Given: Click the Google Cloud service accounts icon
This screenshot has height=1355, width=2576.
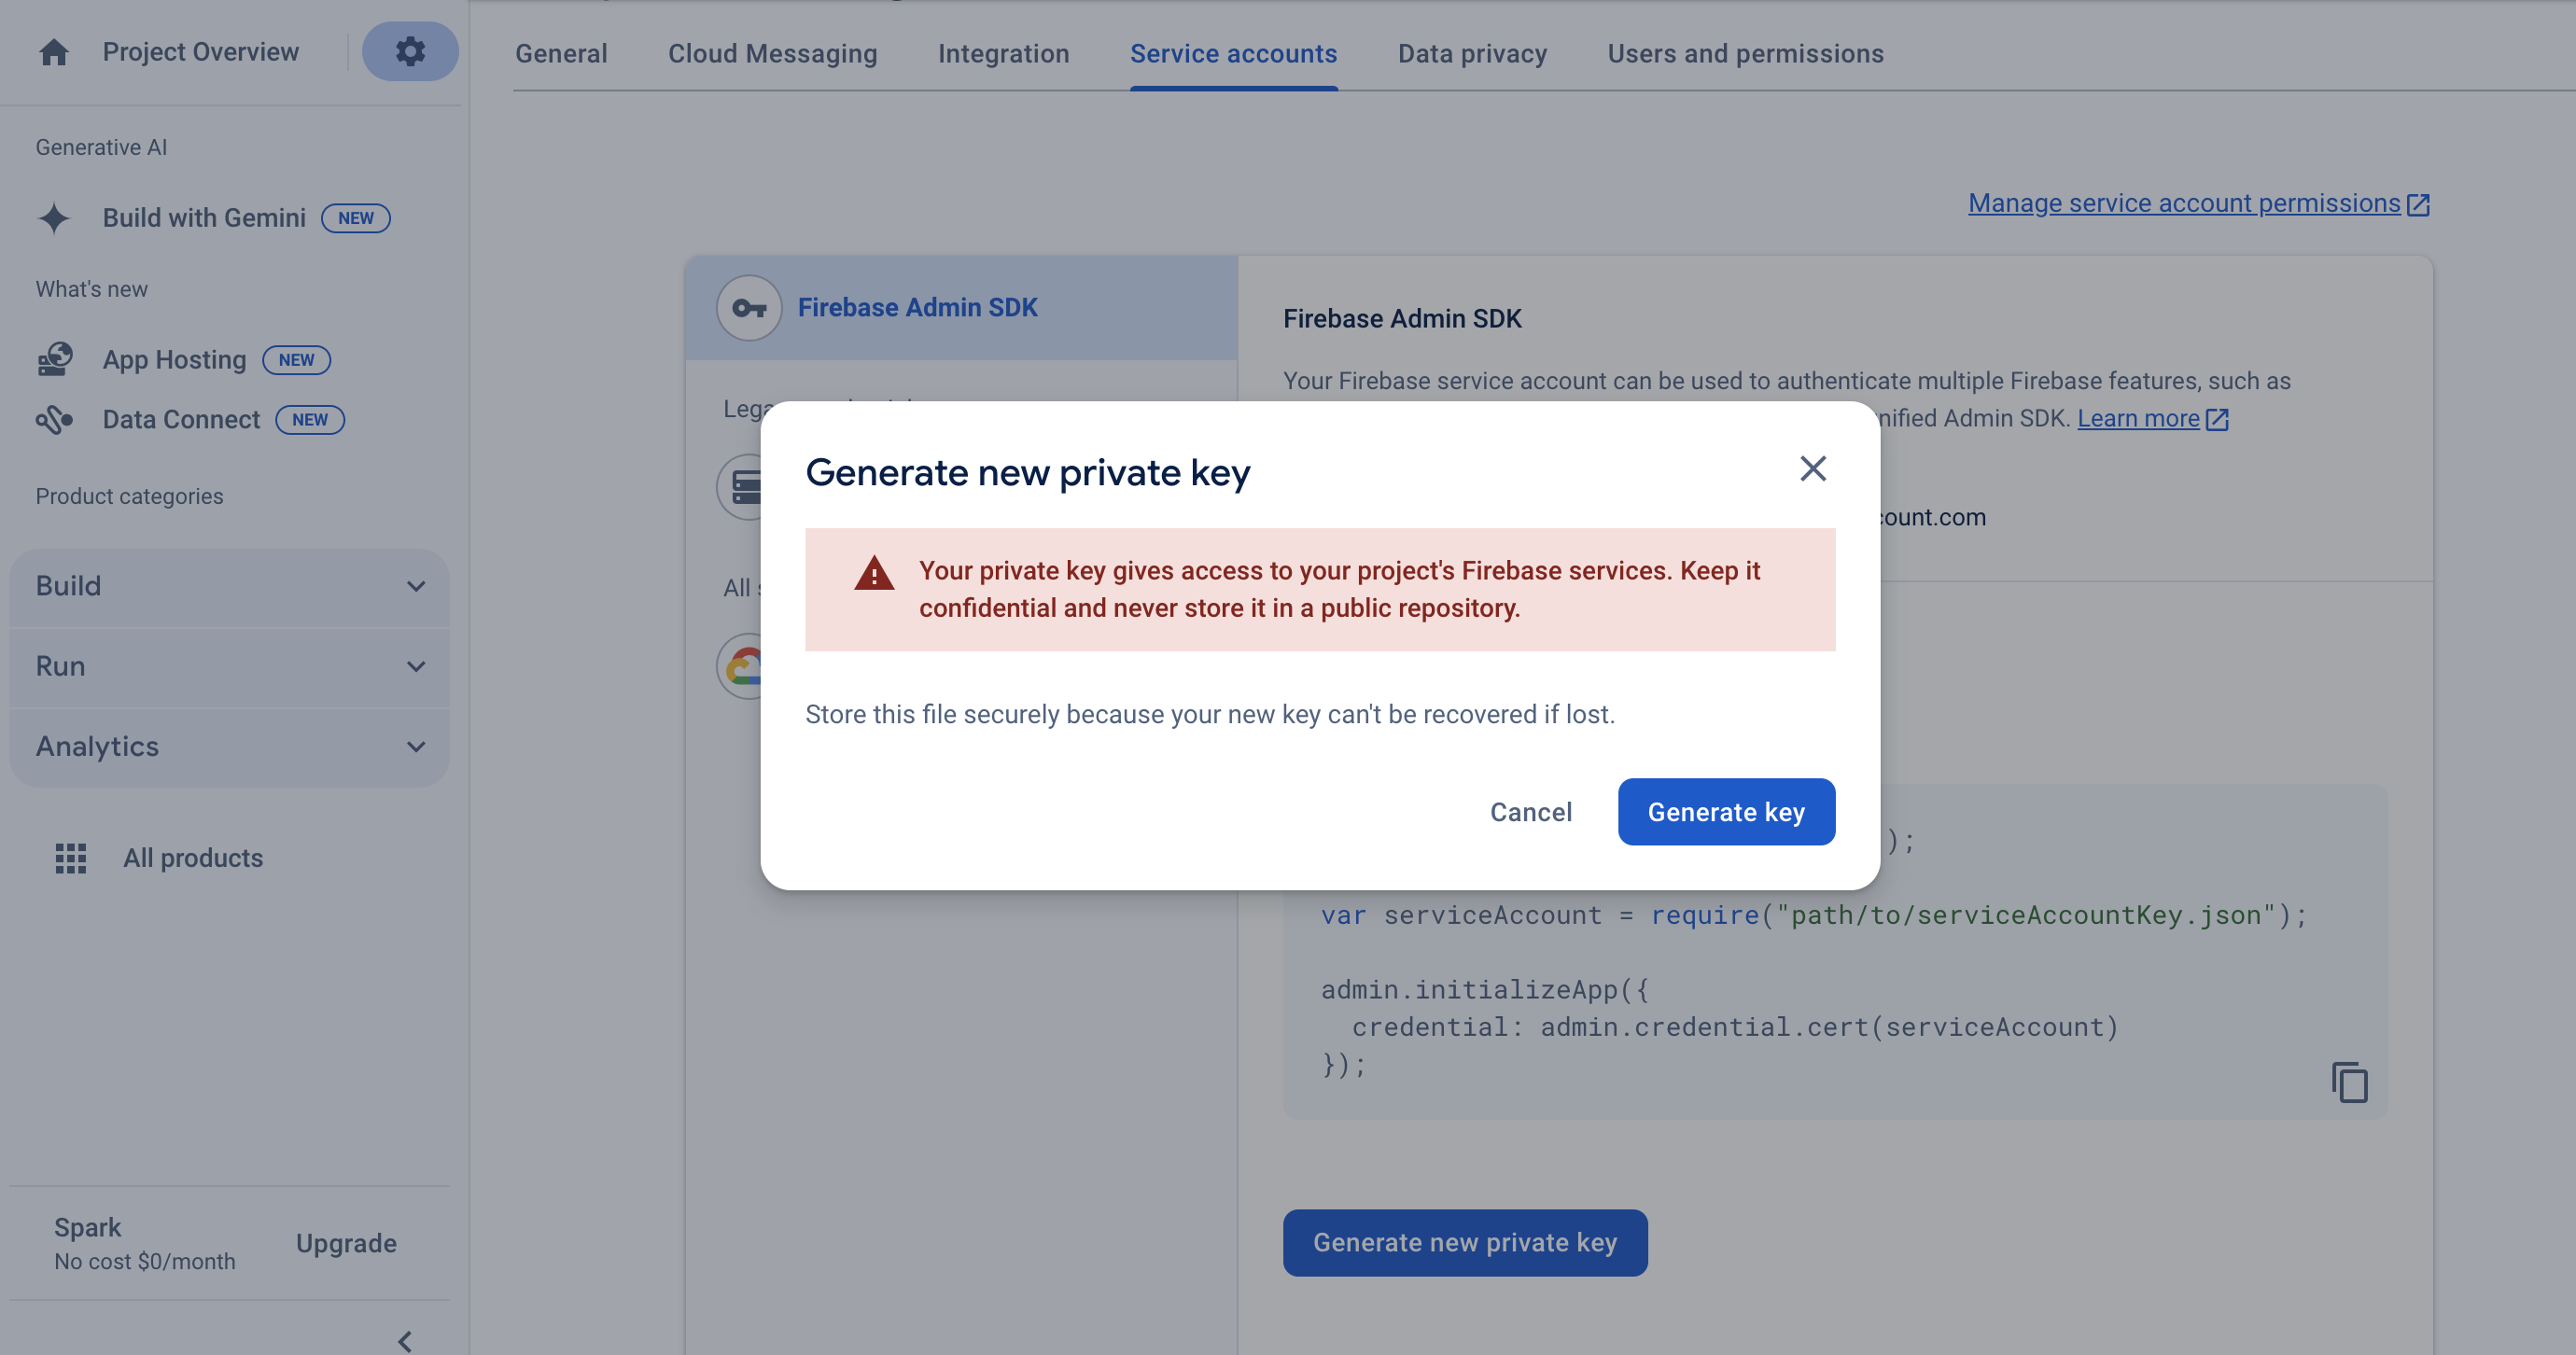Looking at the screenshot, I should click(x=742, y=666).
